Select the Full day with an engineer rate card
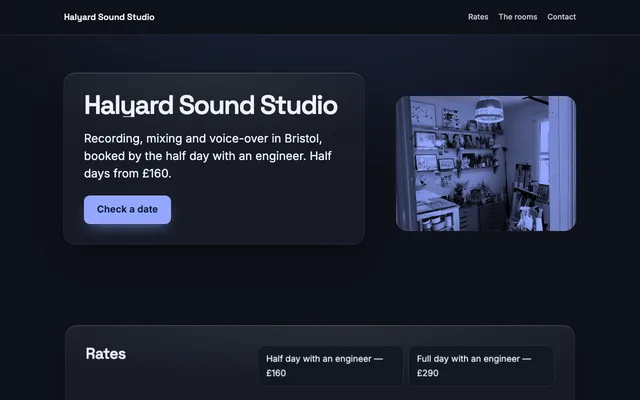Screen dimensions: 640x400 (481, 366)
